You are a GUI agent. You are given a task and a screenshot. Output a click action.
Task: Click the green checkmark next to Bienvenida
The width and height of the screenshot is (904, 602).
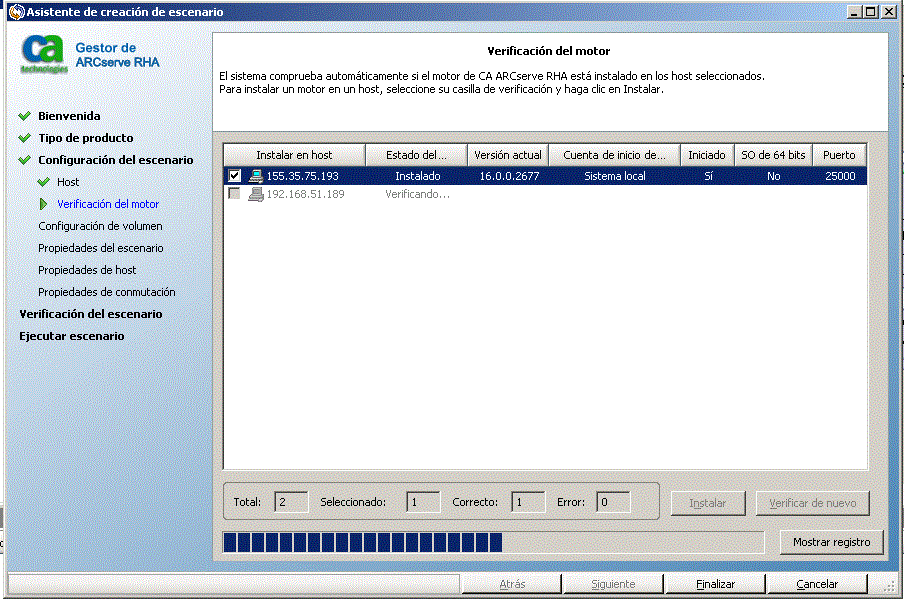tap(24, 115)
